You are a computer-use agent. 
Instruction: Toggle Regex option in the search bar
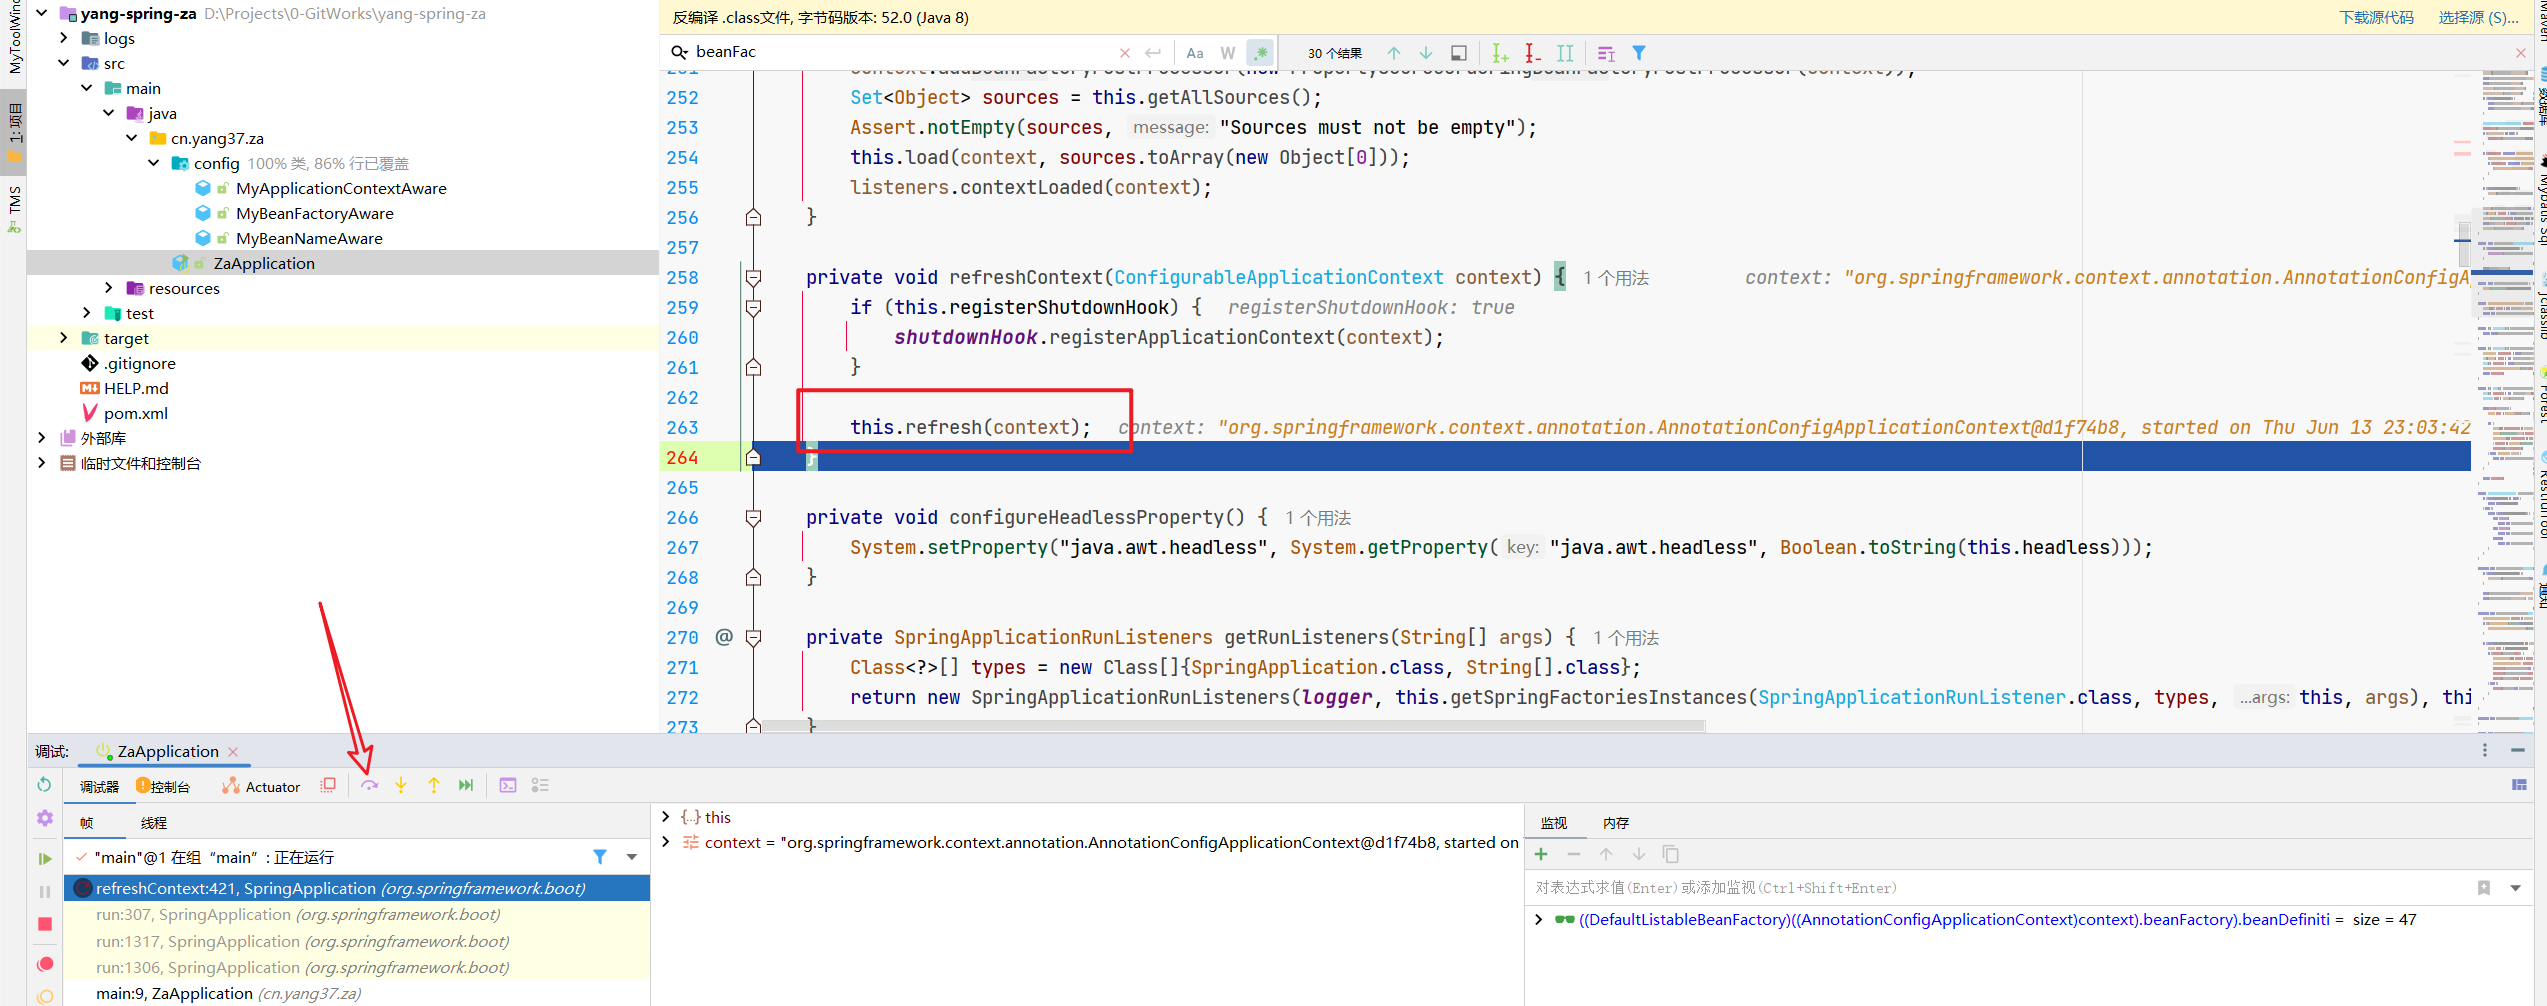(x=1261, y=53)
